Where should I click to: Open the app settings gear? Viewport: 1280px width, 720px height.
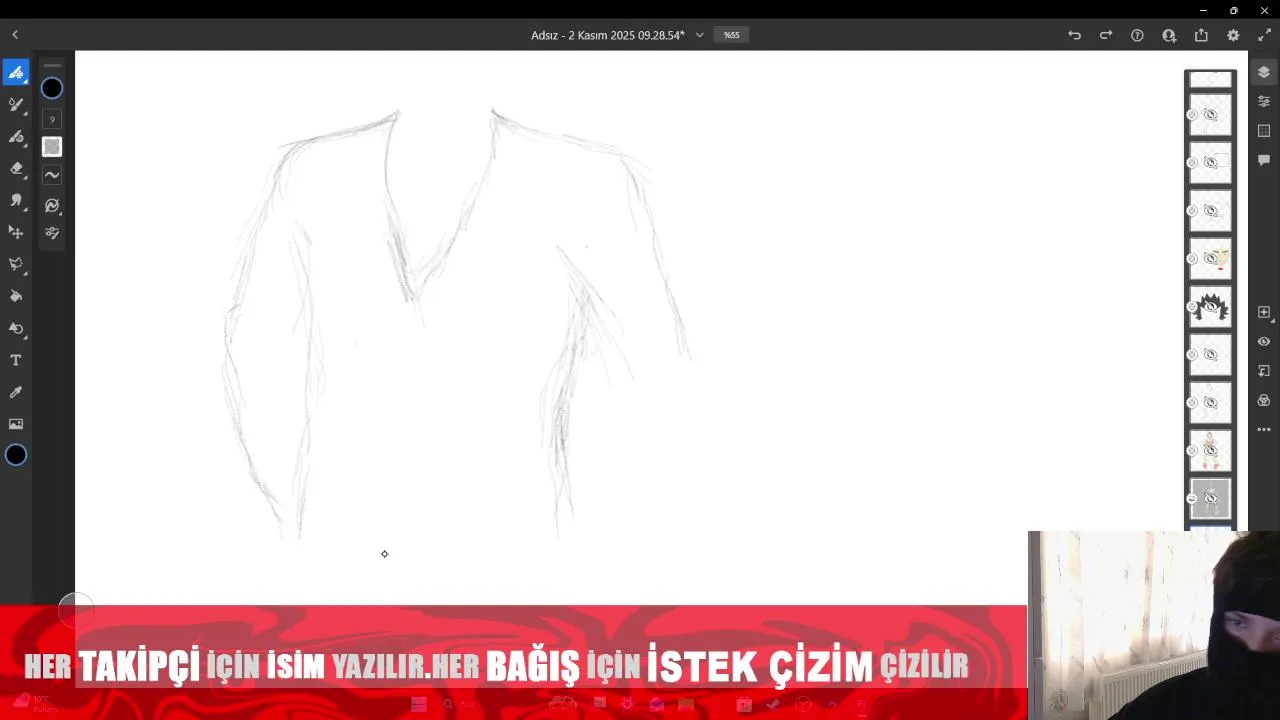coord(1233,35)
